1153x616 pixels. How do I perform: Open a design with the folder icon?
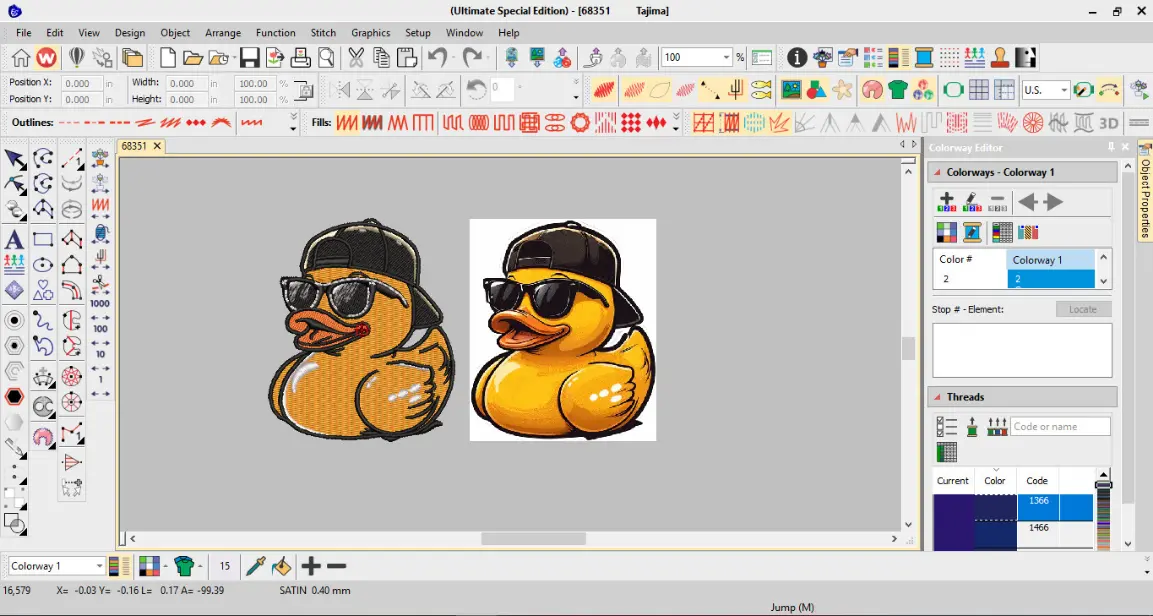point(193,57)
